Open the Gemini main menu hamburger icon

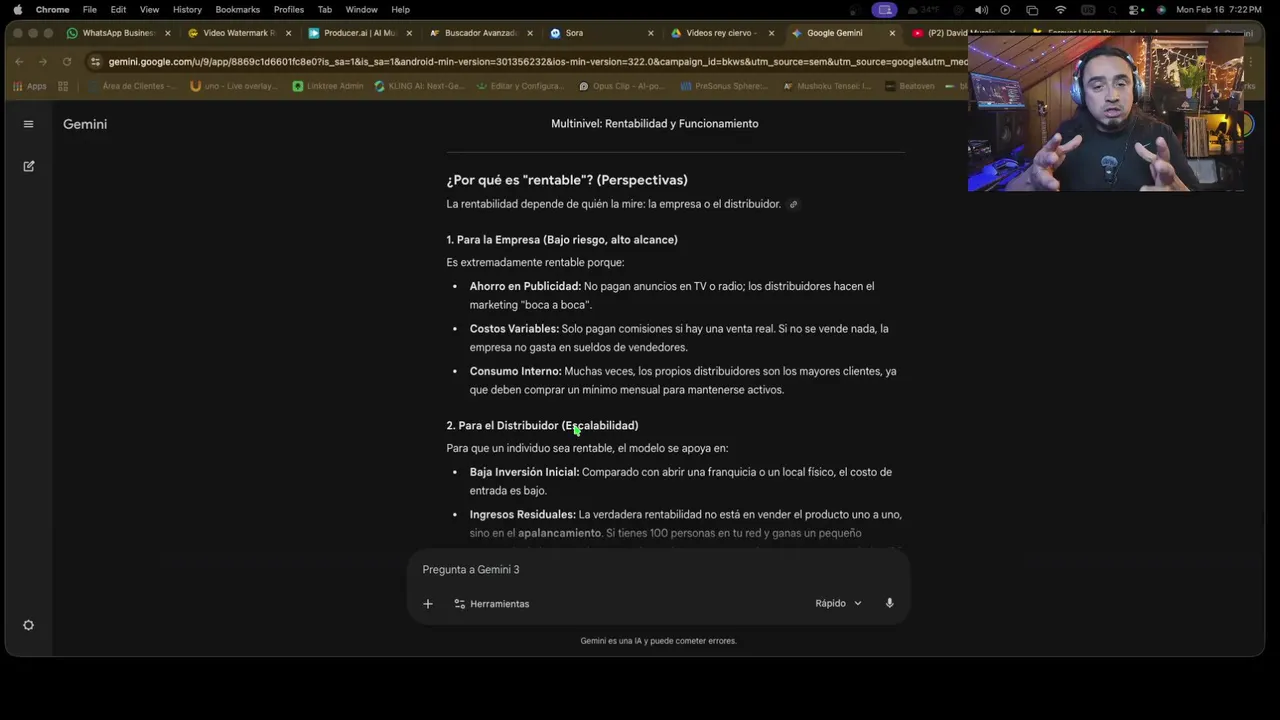click(28, 124)
